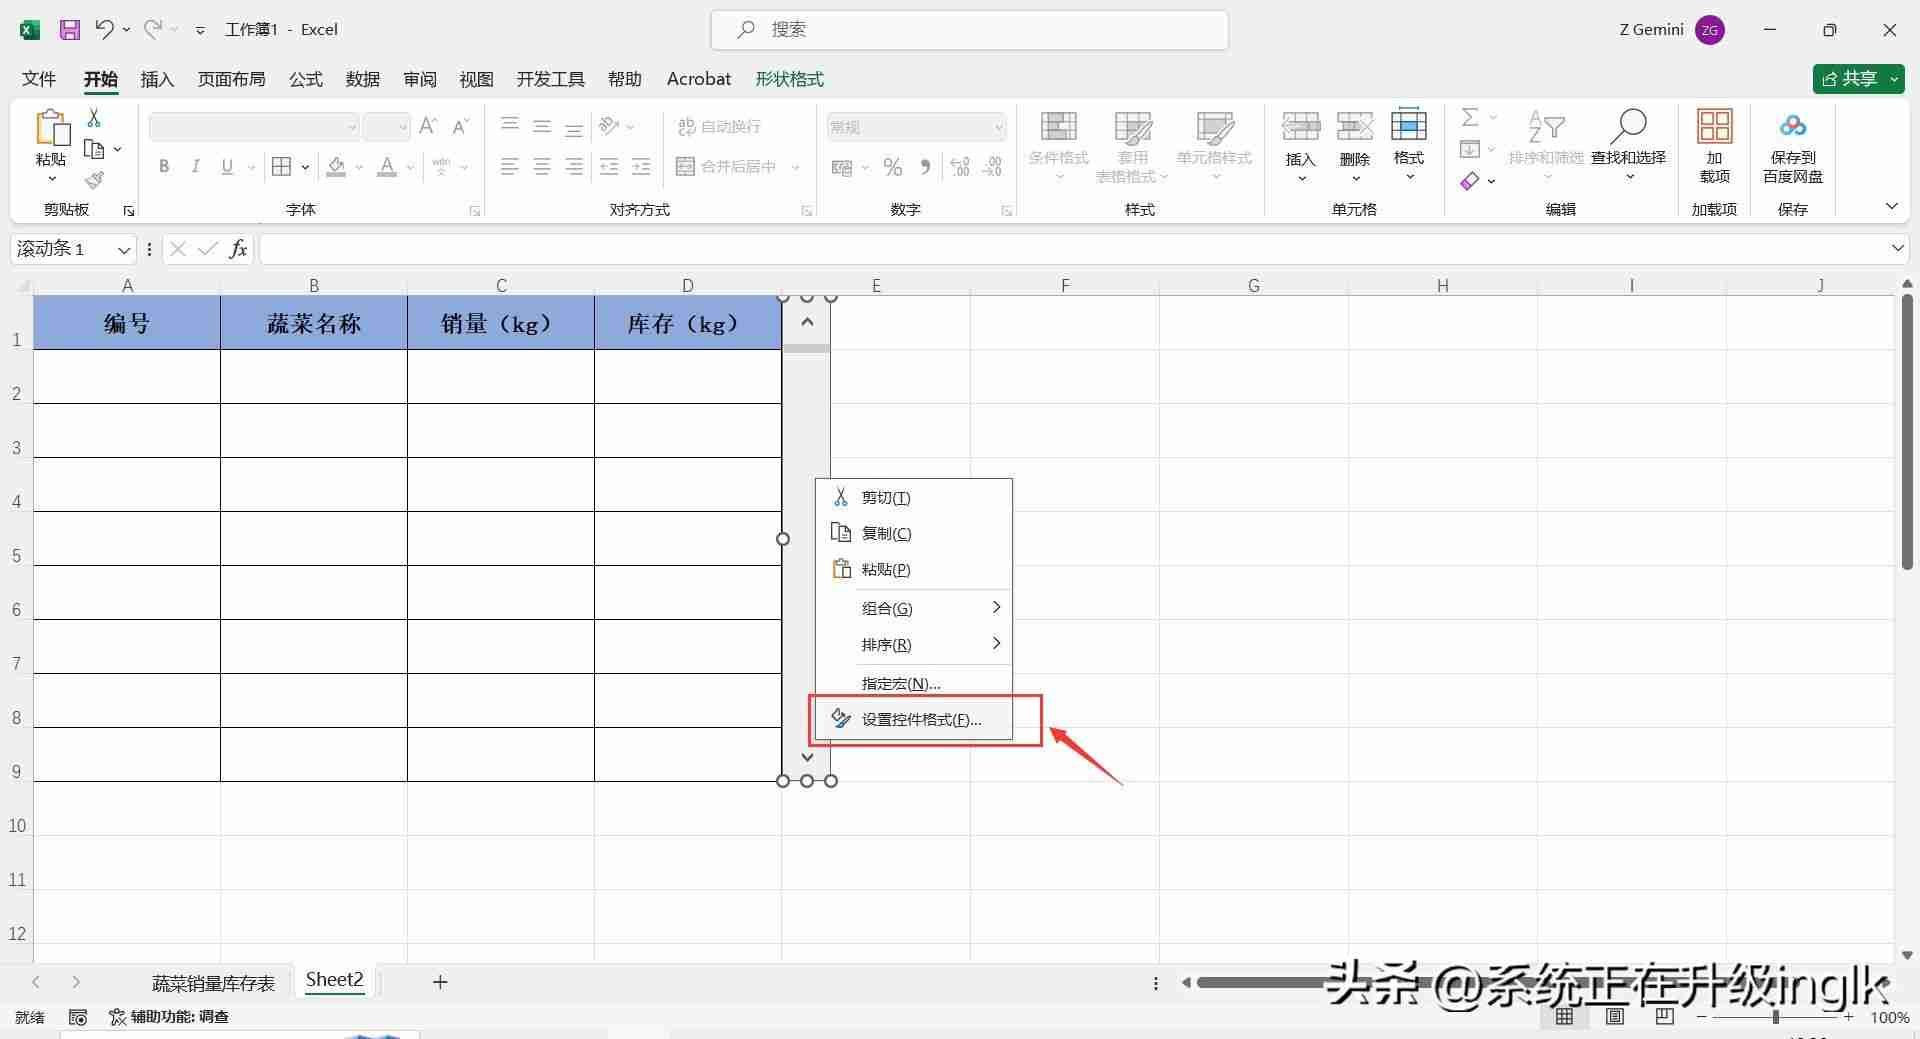
Task: Select the Format Painter icon
Action: pyautogui.click(x=95, y=181)
